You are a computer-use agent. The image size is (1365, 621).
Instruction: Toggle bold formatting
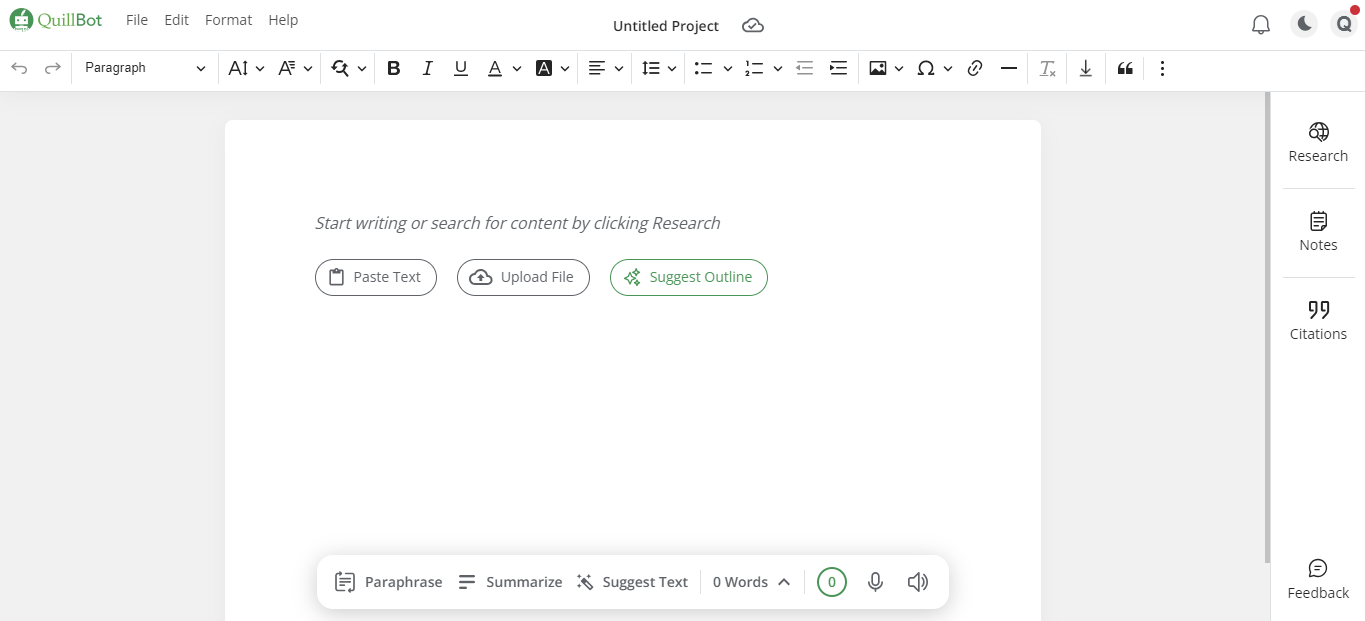393,68
